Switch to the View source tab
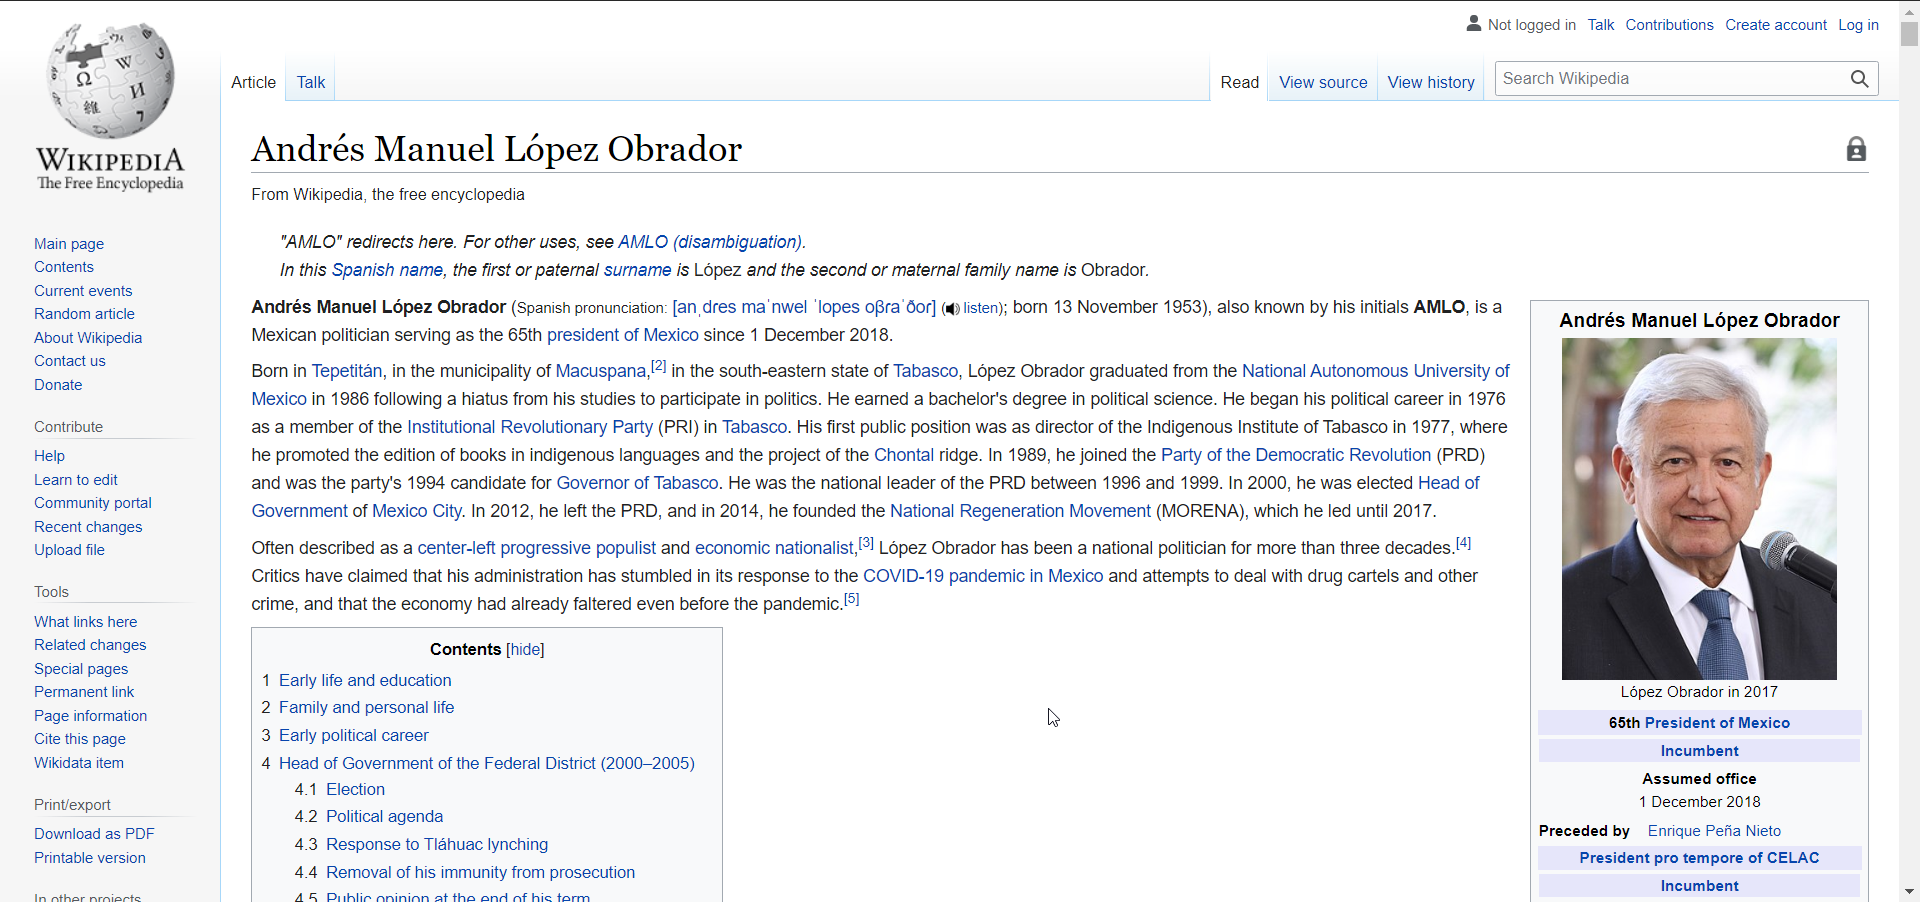Image resolution: width=1920 pixels, height=902 pixels. tap(1323, 82)
